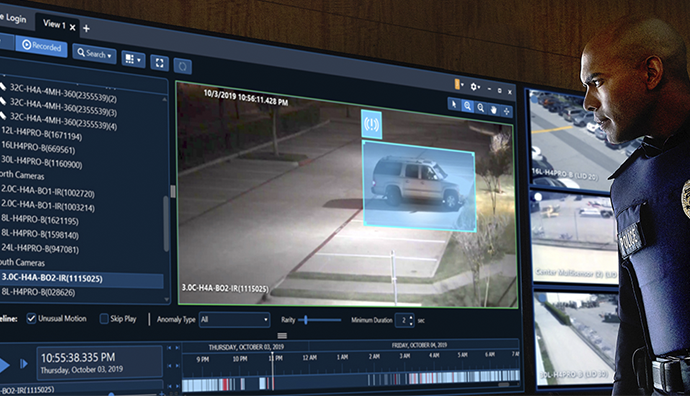The width and height of the screenshot is (690, 396).
Task: Select the hand pan tool
Action: (x=493, y=110)
